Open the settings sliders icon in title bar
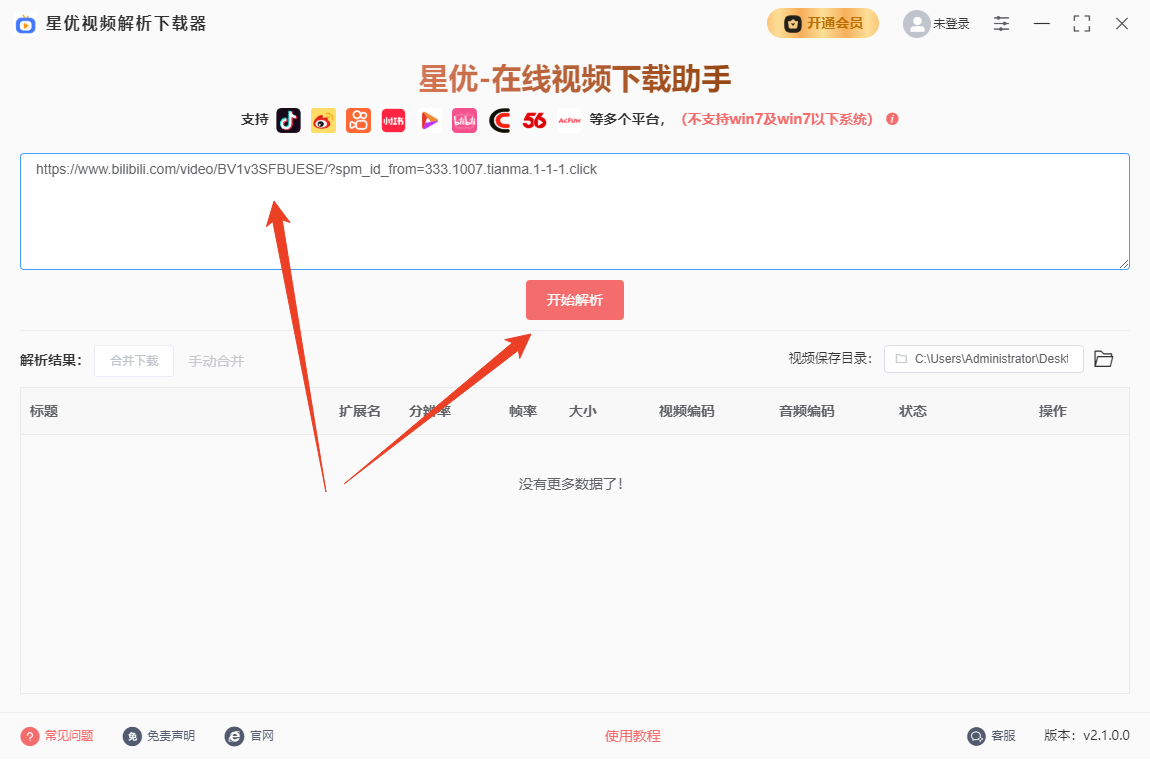The image size is (1150, 760). click(x=1001, y=23)
